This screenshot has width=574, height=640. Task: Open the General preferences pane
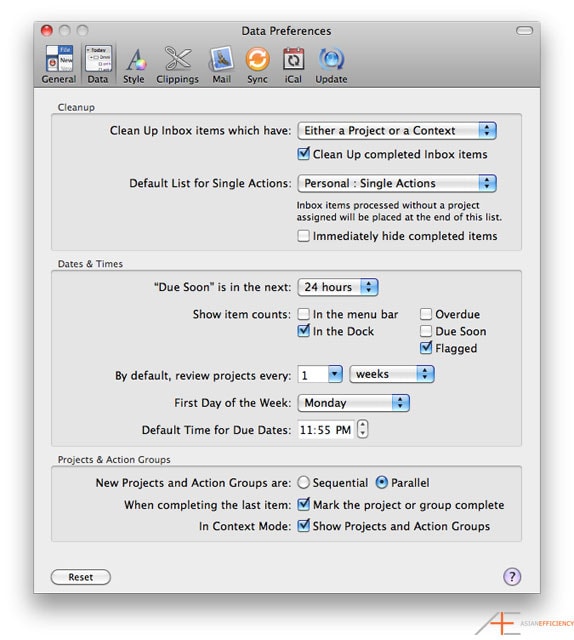pyautogui.click(x=59, y=64)
